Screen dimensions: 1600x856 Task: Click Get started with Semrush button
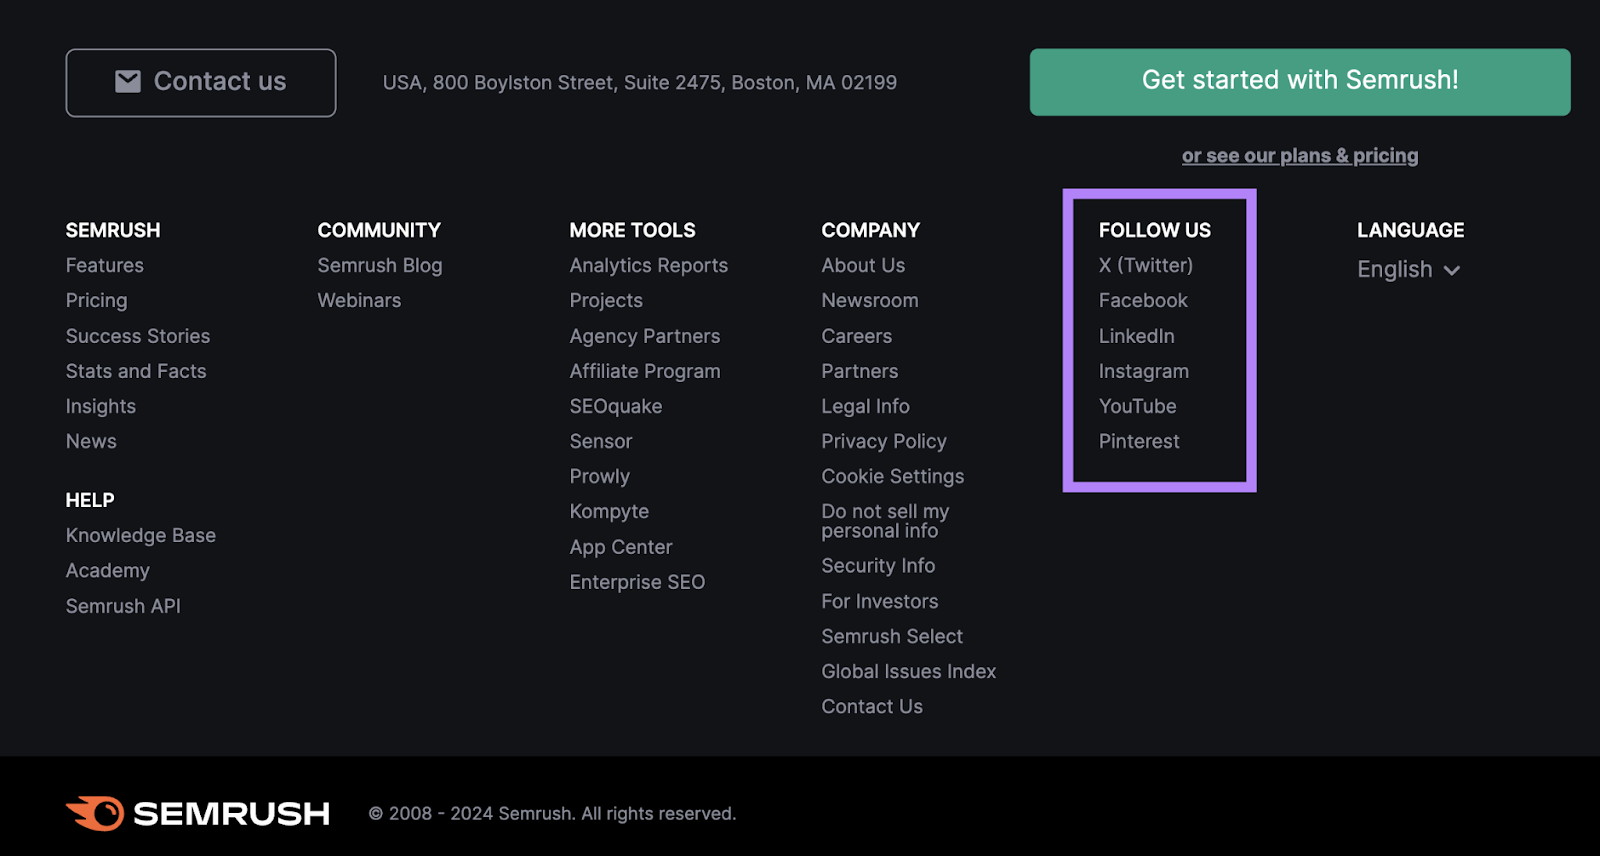pyautogui.click(x=1299, y=81)
